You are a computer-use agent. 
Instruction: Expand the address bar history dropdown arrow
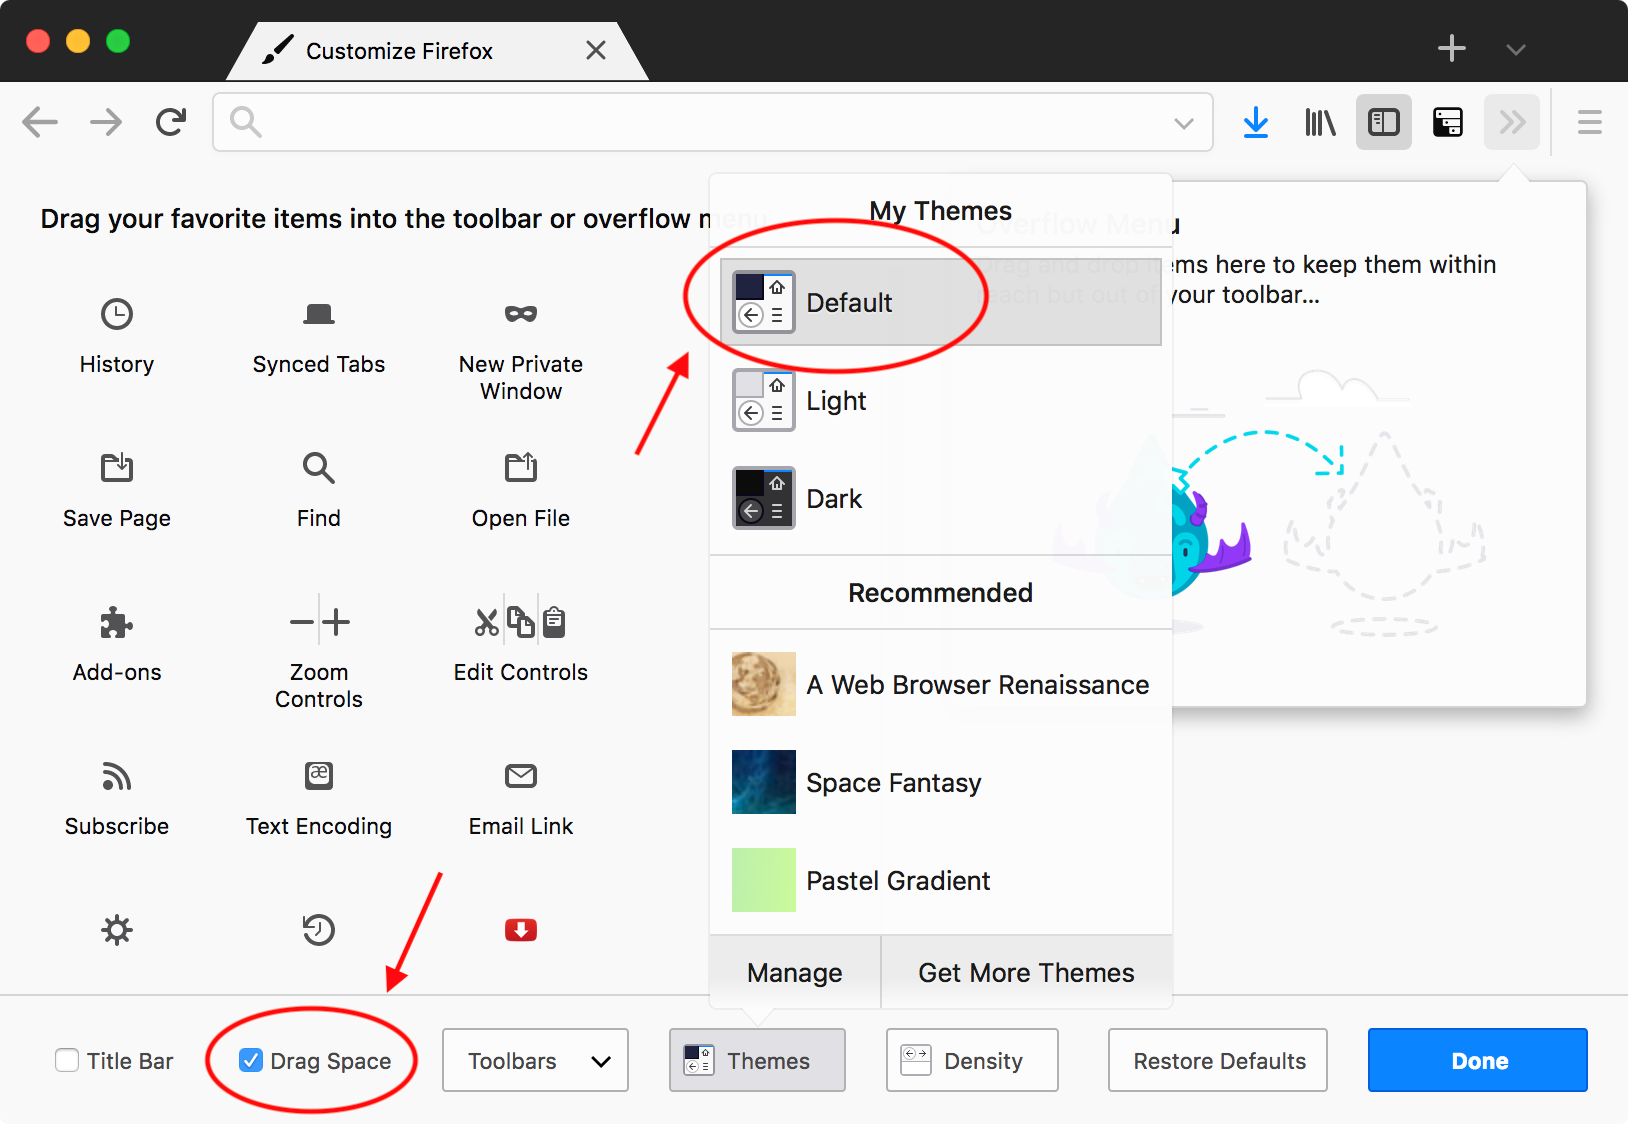click(1184, 123)
